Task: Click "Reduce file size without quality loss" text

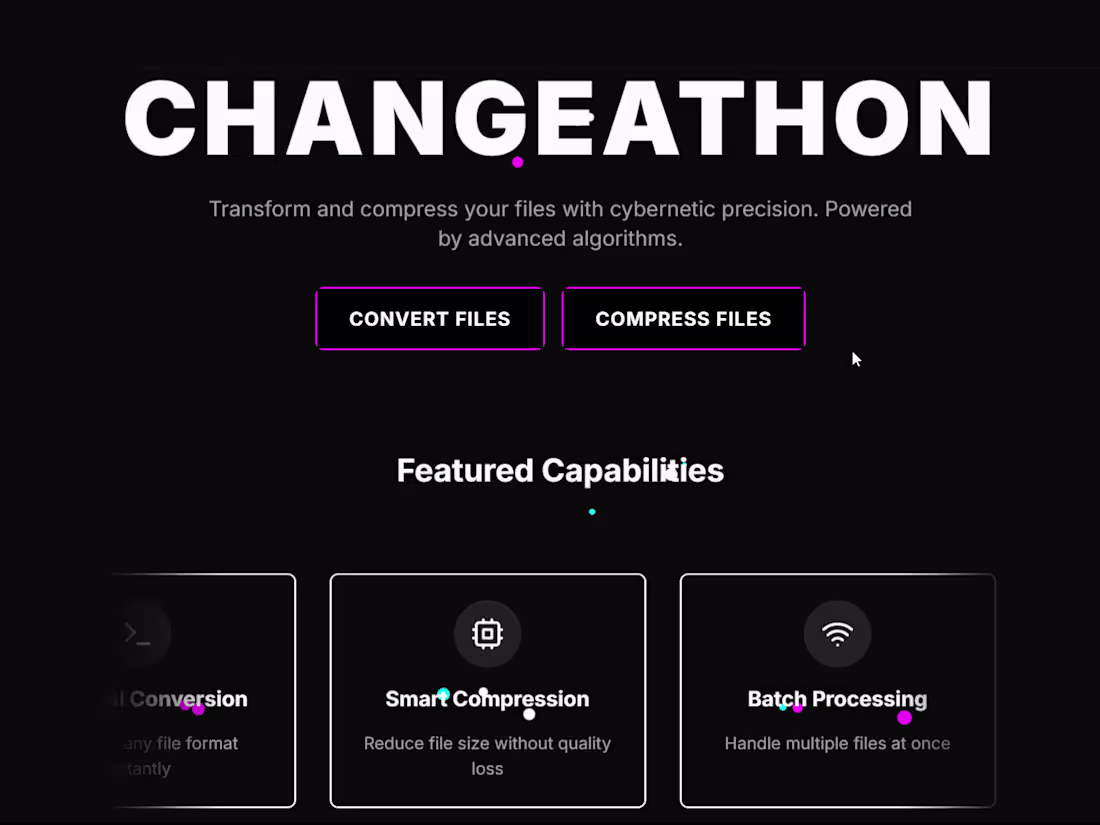Action: (x=487, y=756)
